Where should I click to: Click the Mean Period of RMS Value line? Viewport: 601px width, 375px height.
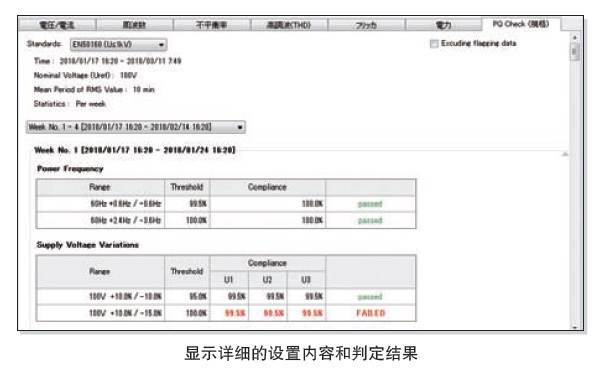click(94, 89)
